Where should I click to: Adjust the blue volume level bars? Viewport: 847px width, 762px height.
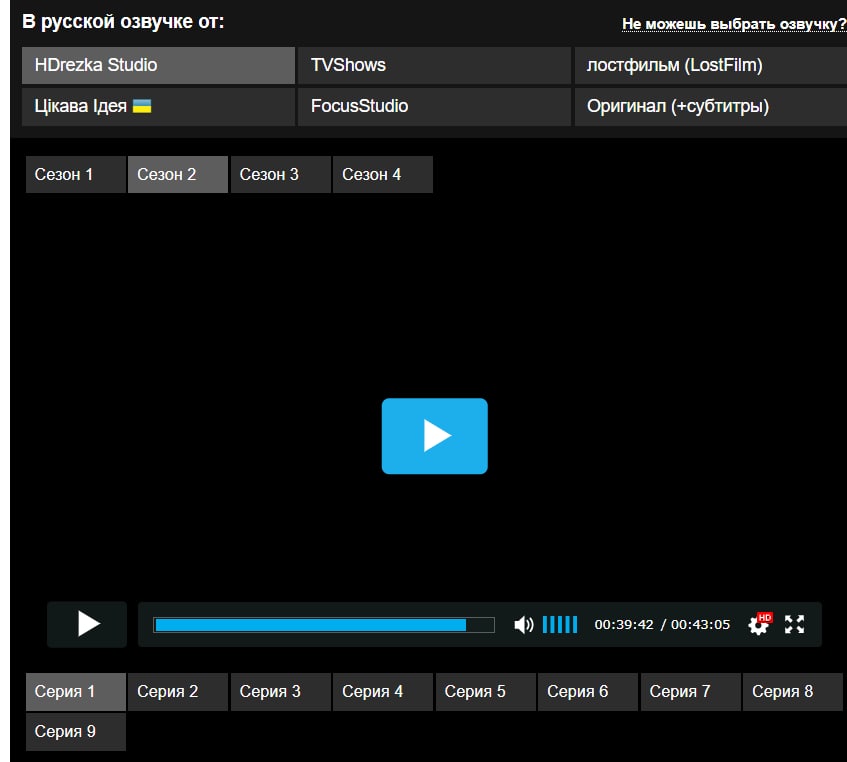[x=560, y=625]
